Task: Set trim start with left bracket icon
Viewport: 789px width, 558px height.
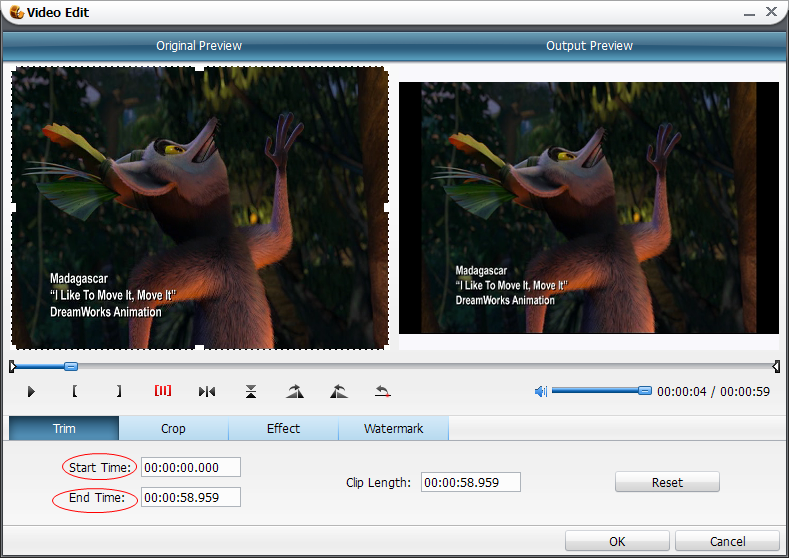Action: coord(75,391)
